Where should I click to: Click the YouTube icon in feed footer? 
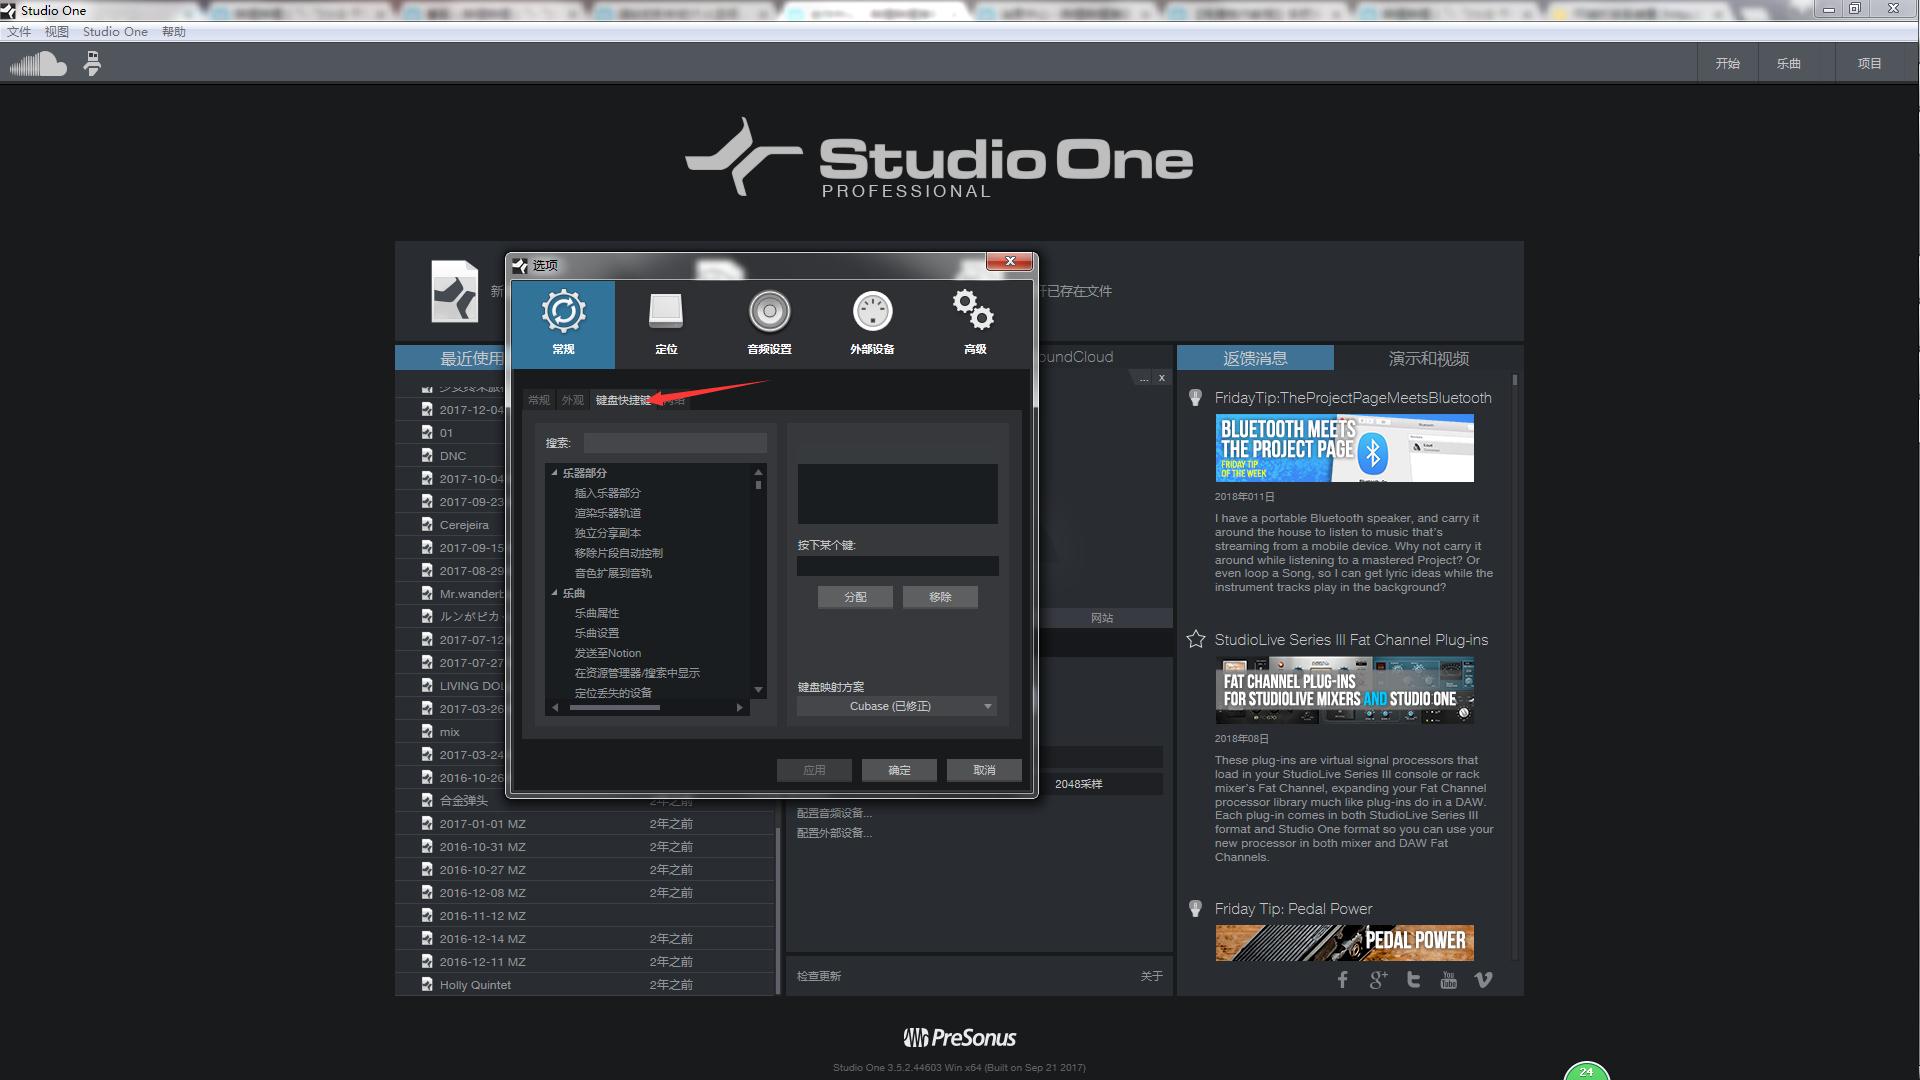1448,980
